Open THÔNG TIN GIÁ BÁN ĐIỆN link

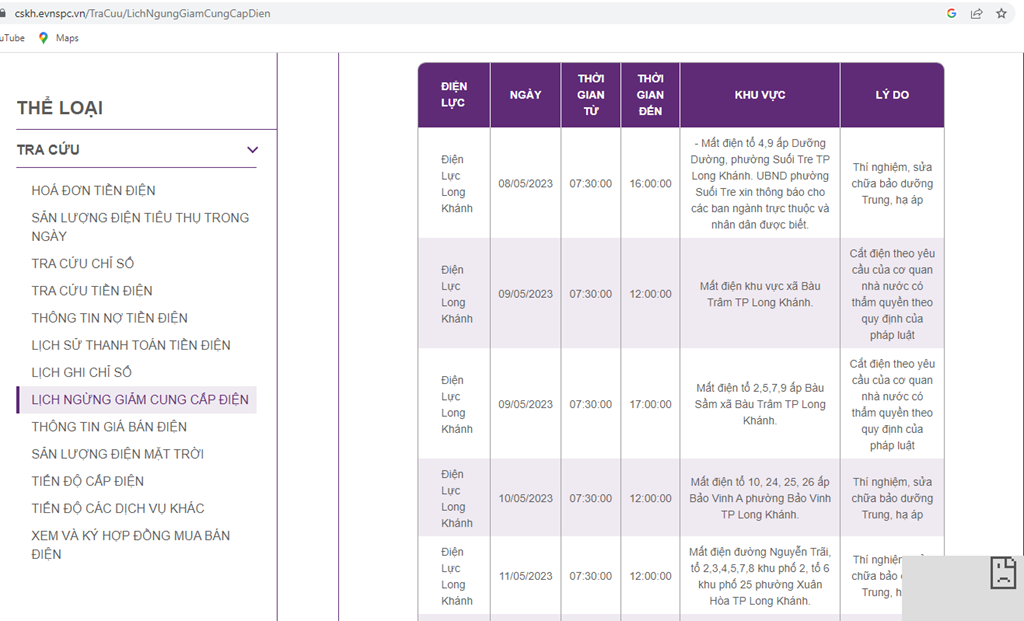[x=109, y=426]
